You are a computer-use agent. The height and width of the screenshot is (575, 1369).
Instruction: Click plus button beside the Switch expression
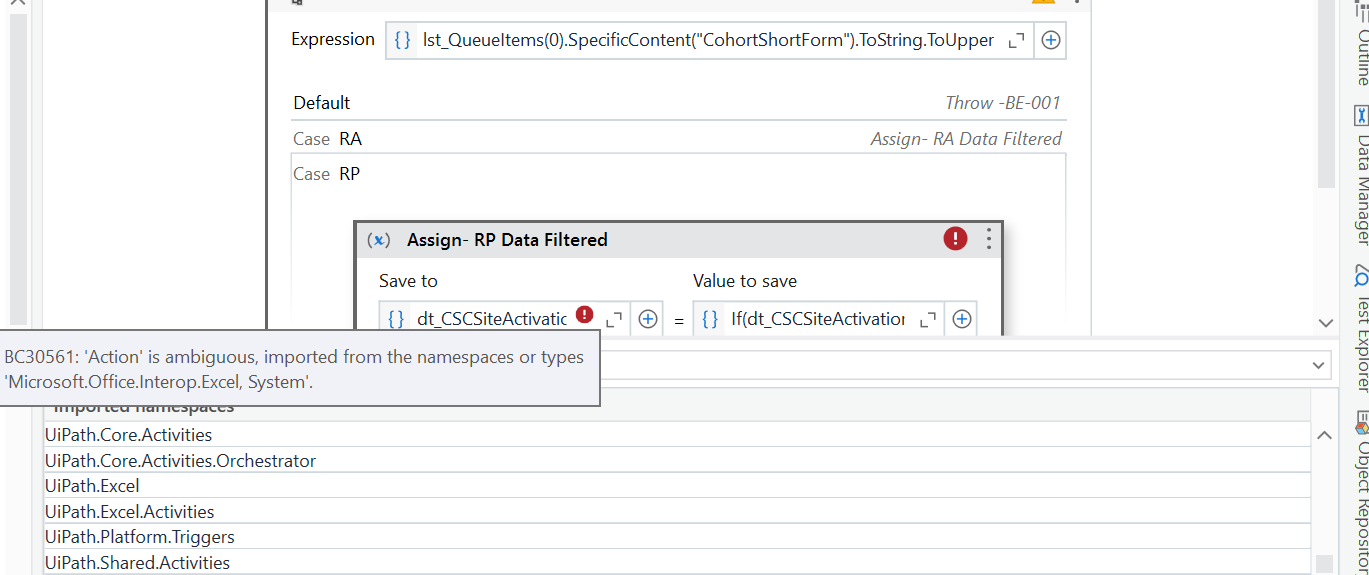(1051, 41)
